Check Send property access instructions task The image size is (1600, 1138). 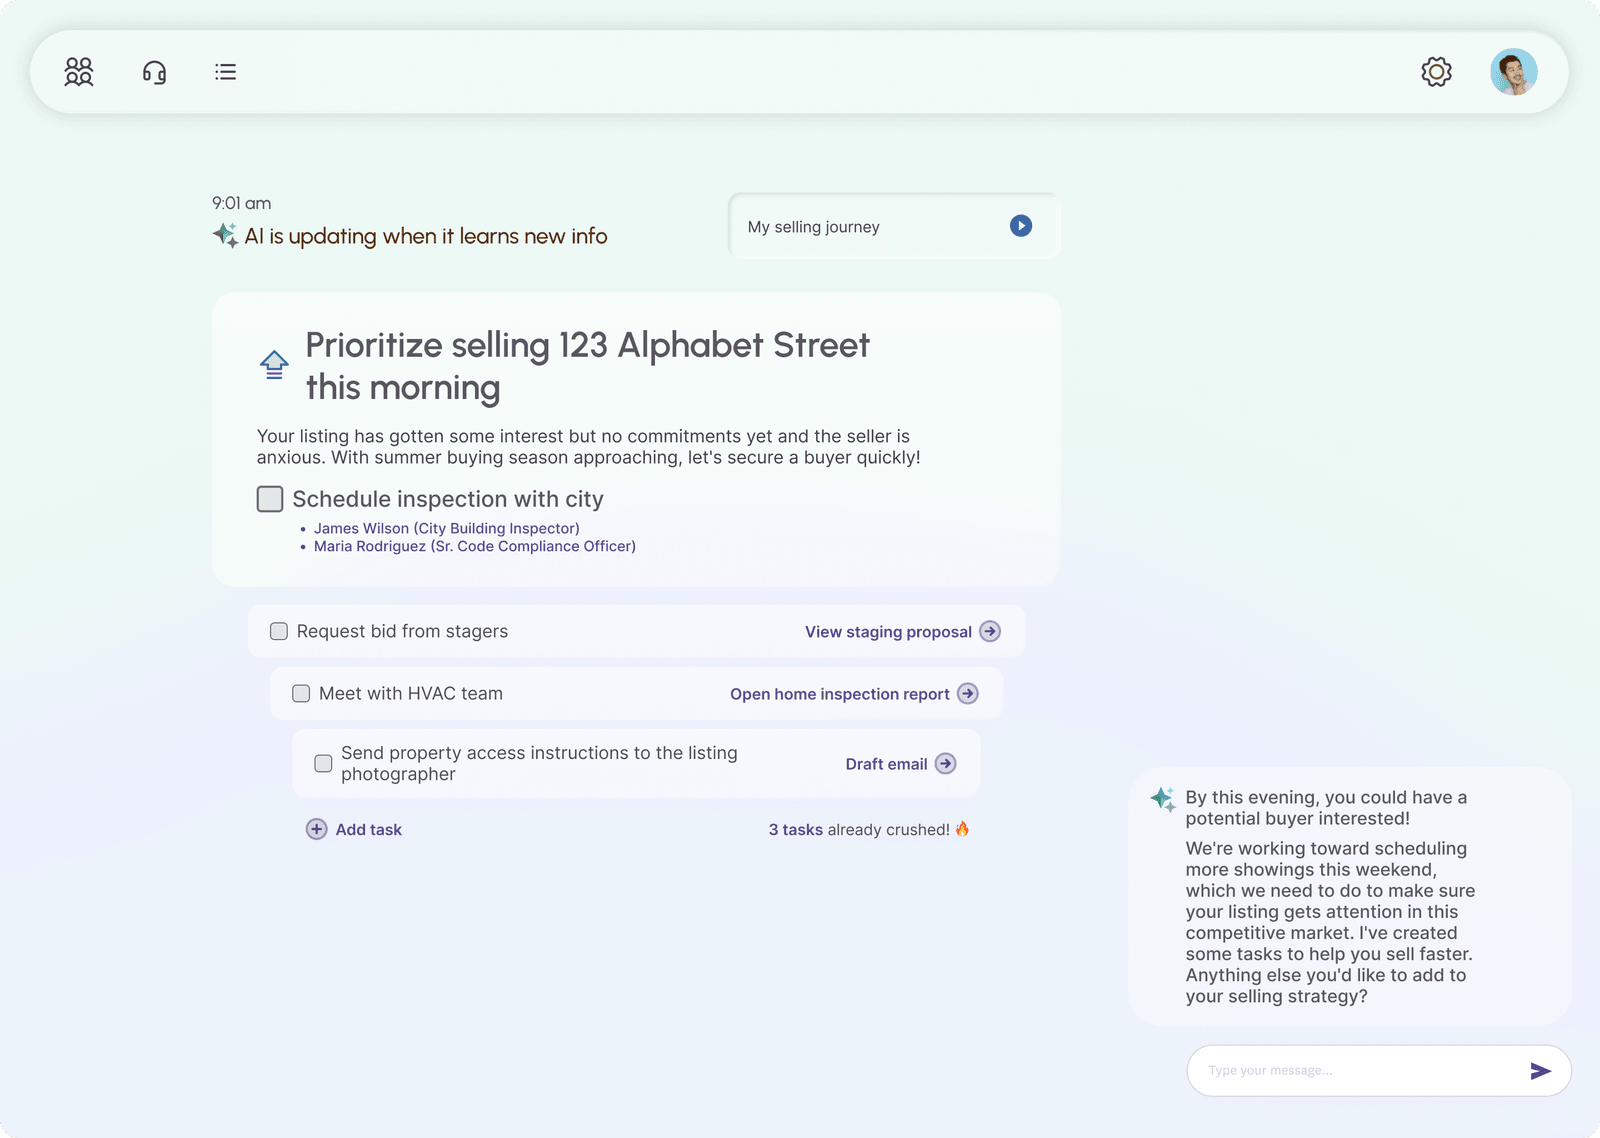click(323, 763)
